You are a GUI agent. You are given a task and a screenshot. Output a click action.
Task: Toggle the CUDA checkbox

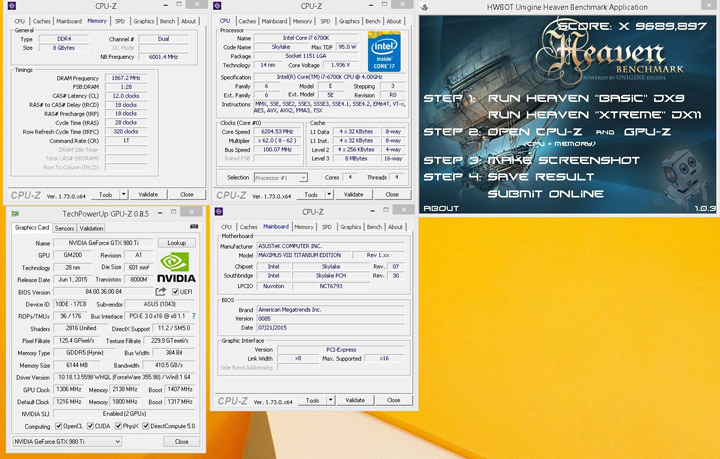90,426
